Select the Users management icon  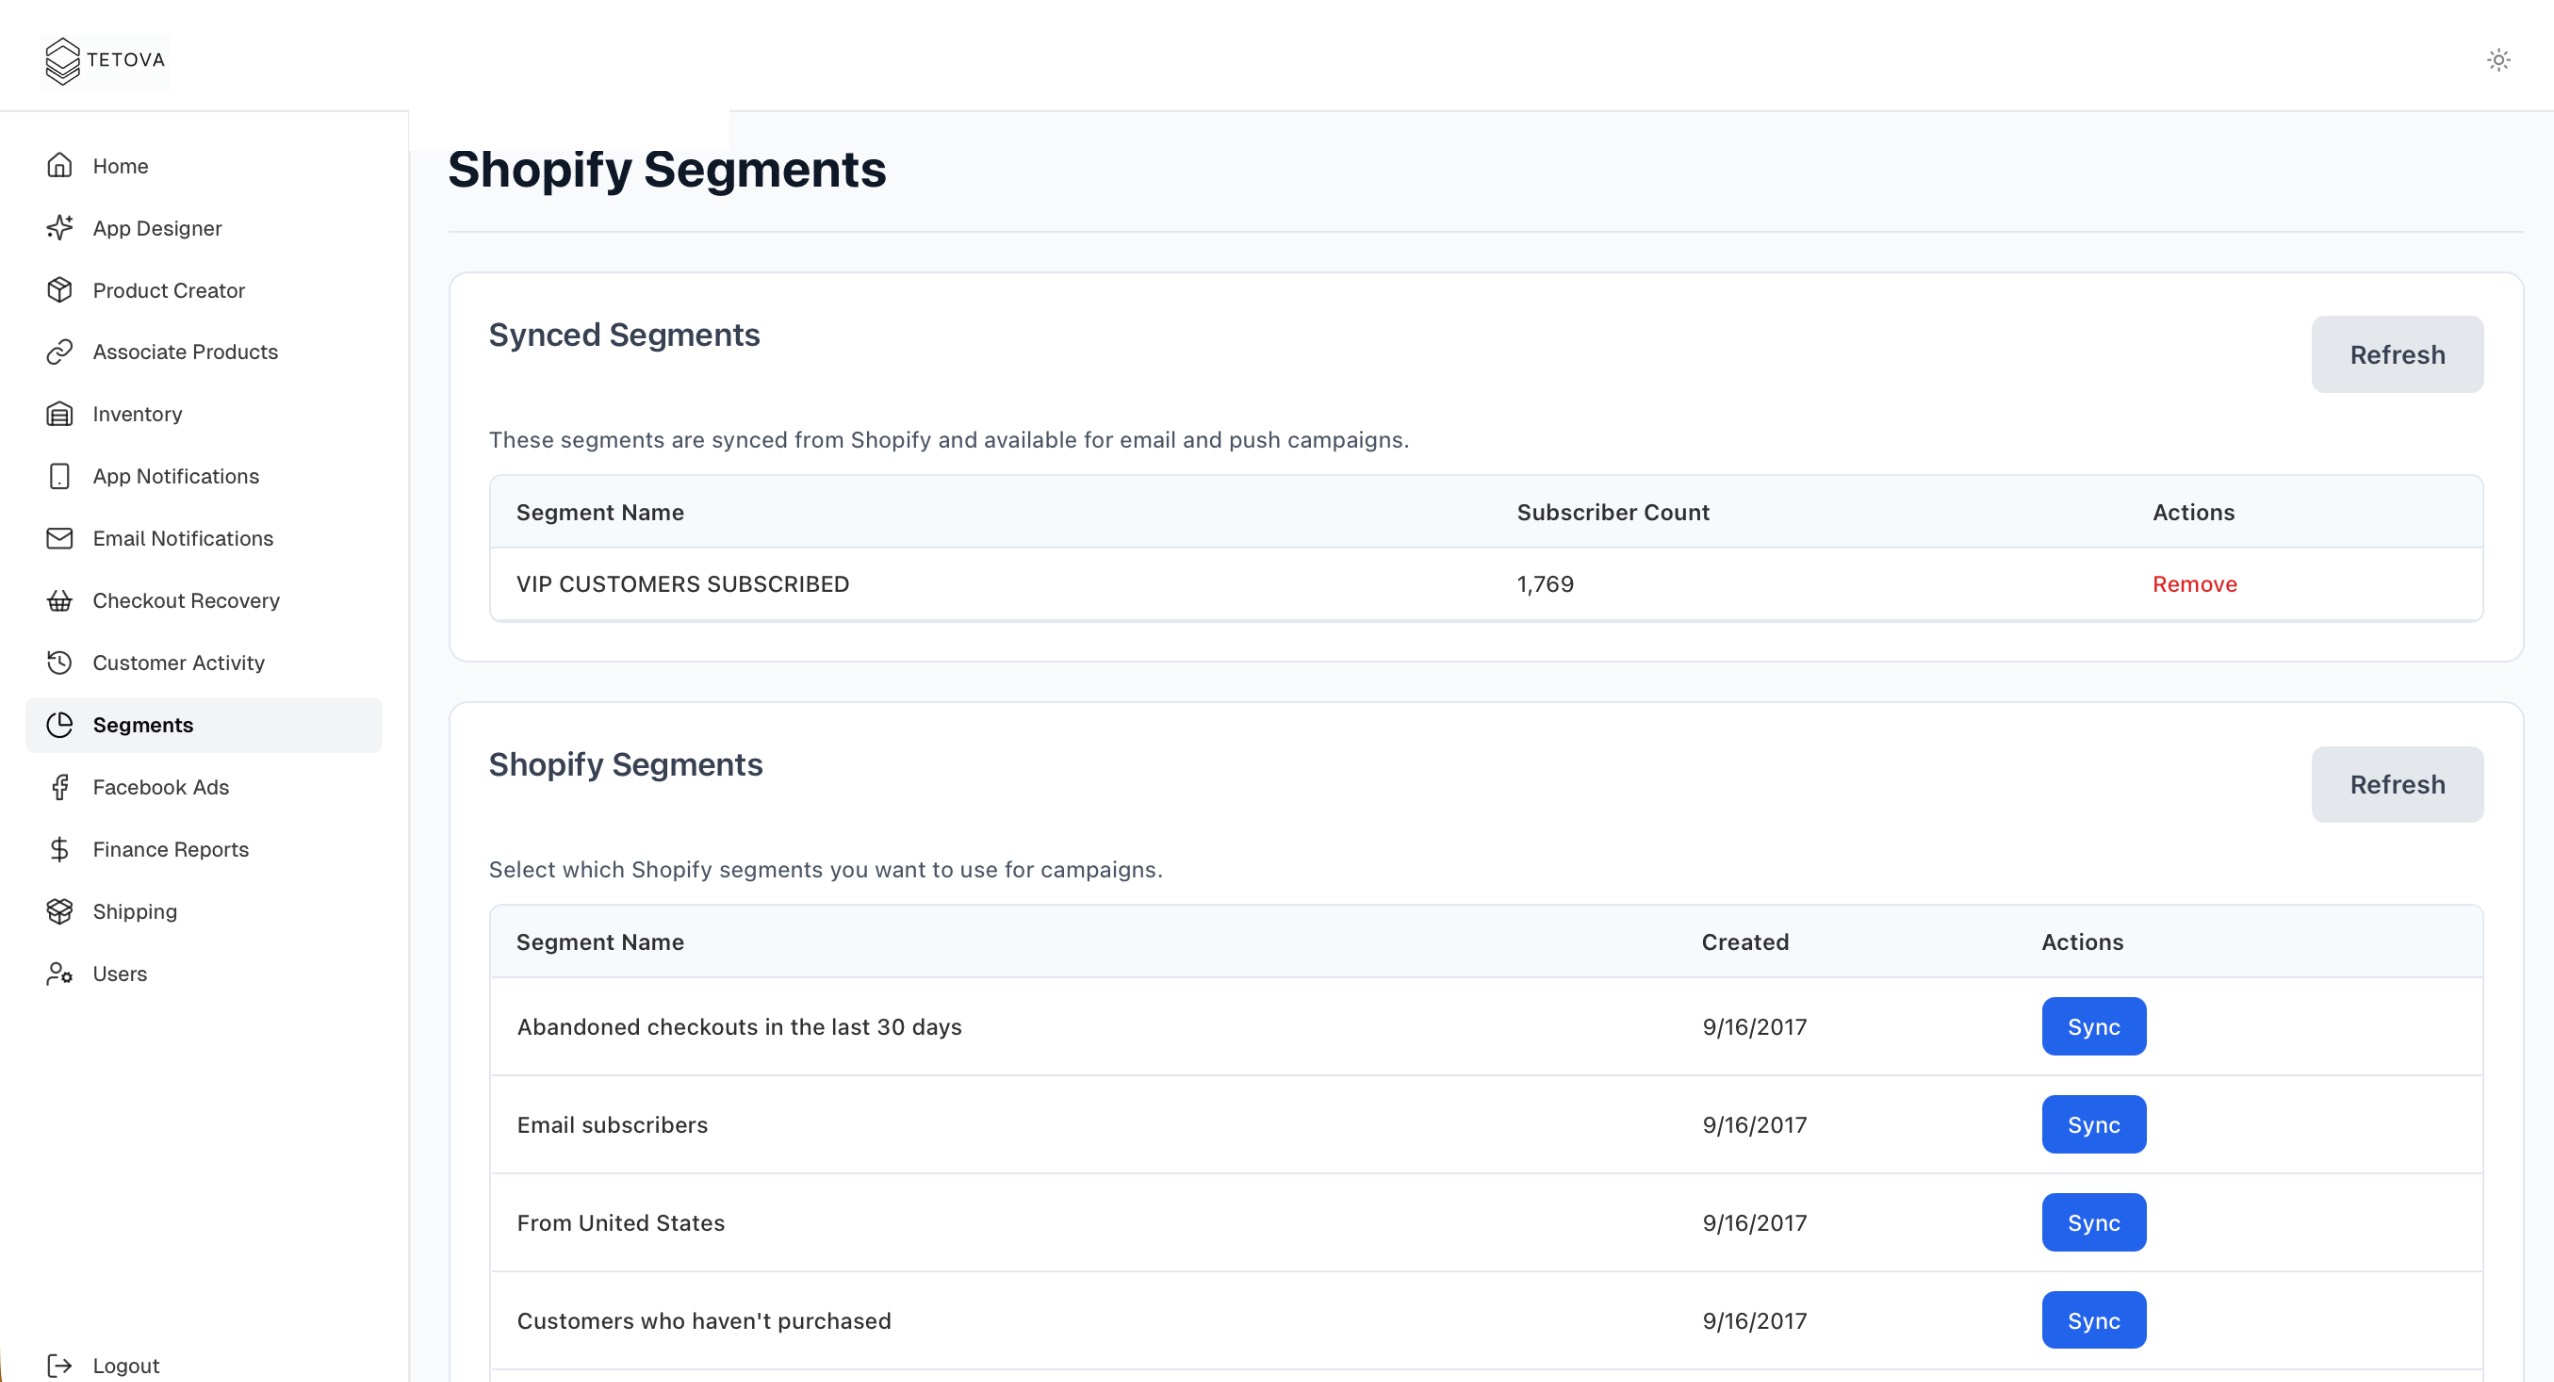[x=59, y=973]
